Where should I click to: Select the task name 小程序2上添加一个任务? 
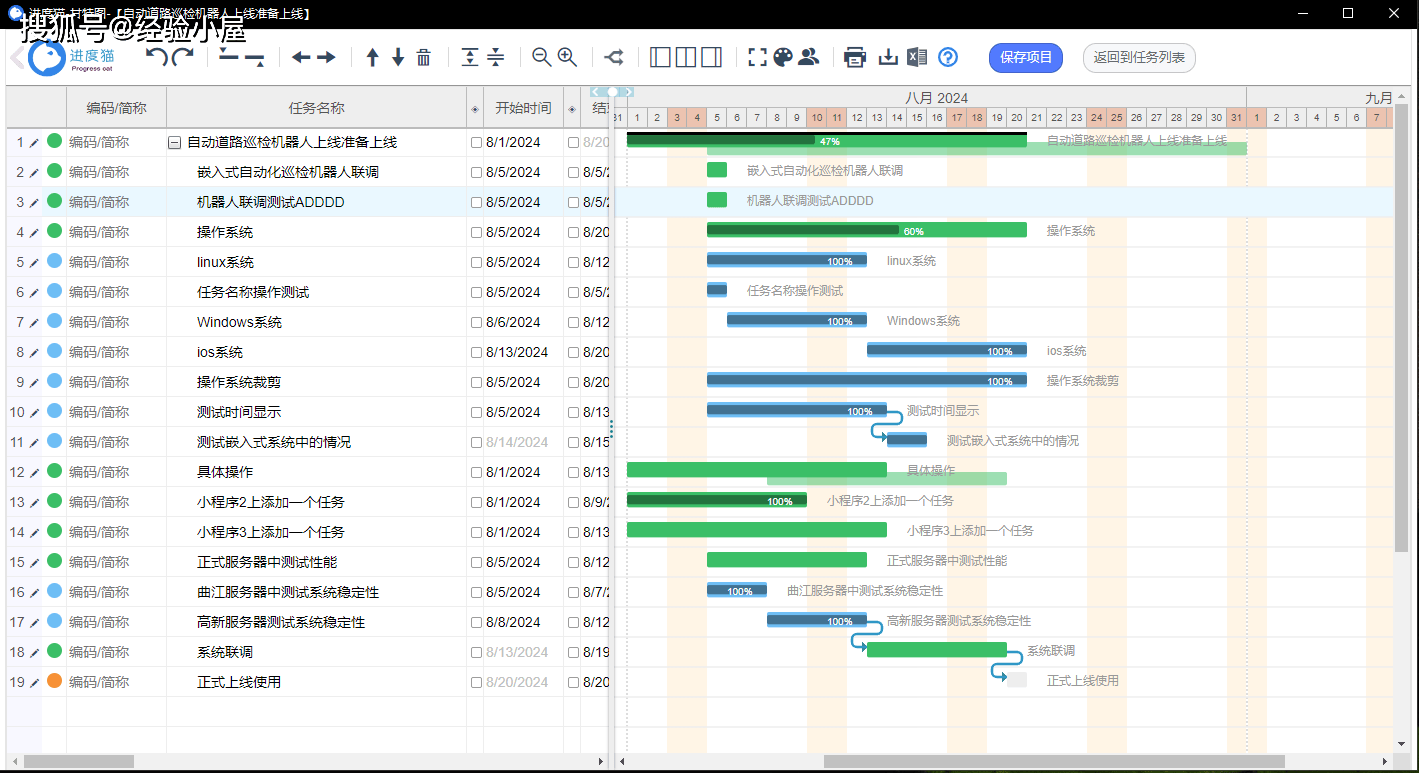pyautogui.click(x=271, y=502)
